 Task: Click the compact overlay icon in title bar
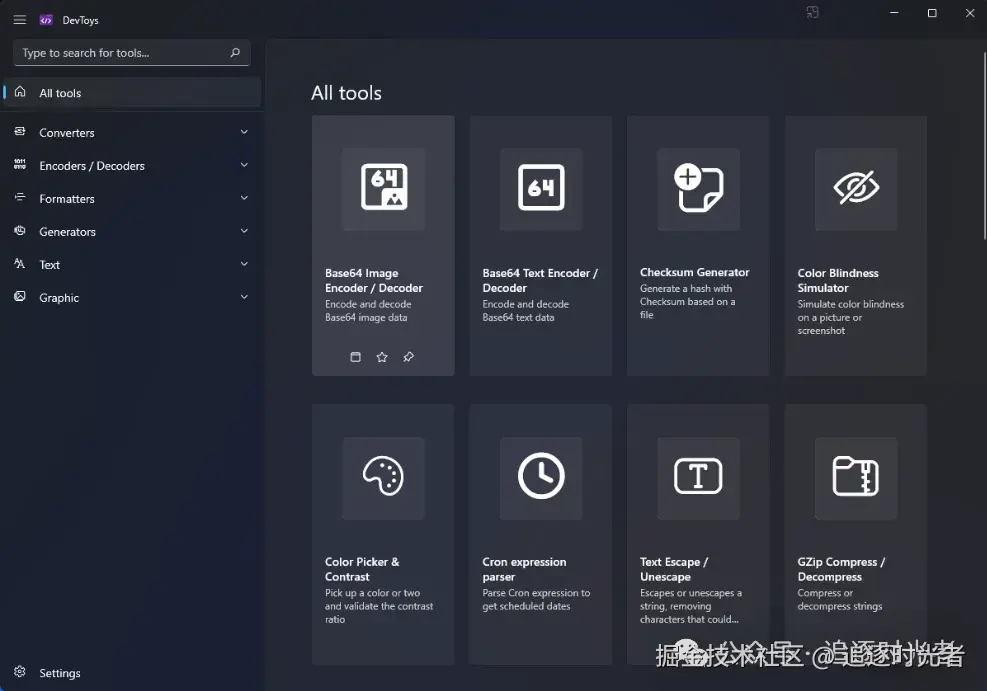813,13
